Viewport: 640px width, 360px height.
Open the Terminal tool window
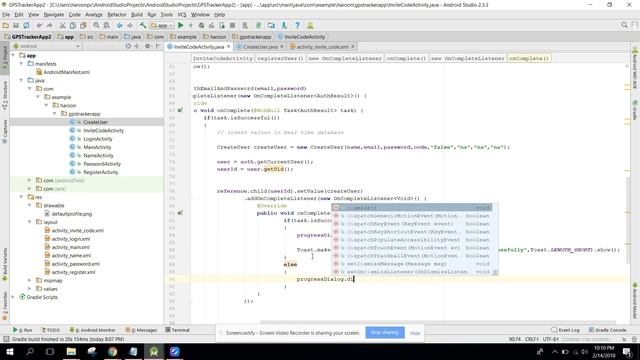pyautogui.click(x=178, y=330)
